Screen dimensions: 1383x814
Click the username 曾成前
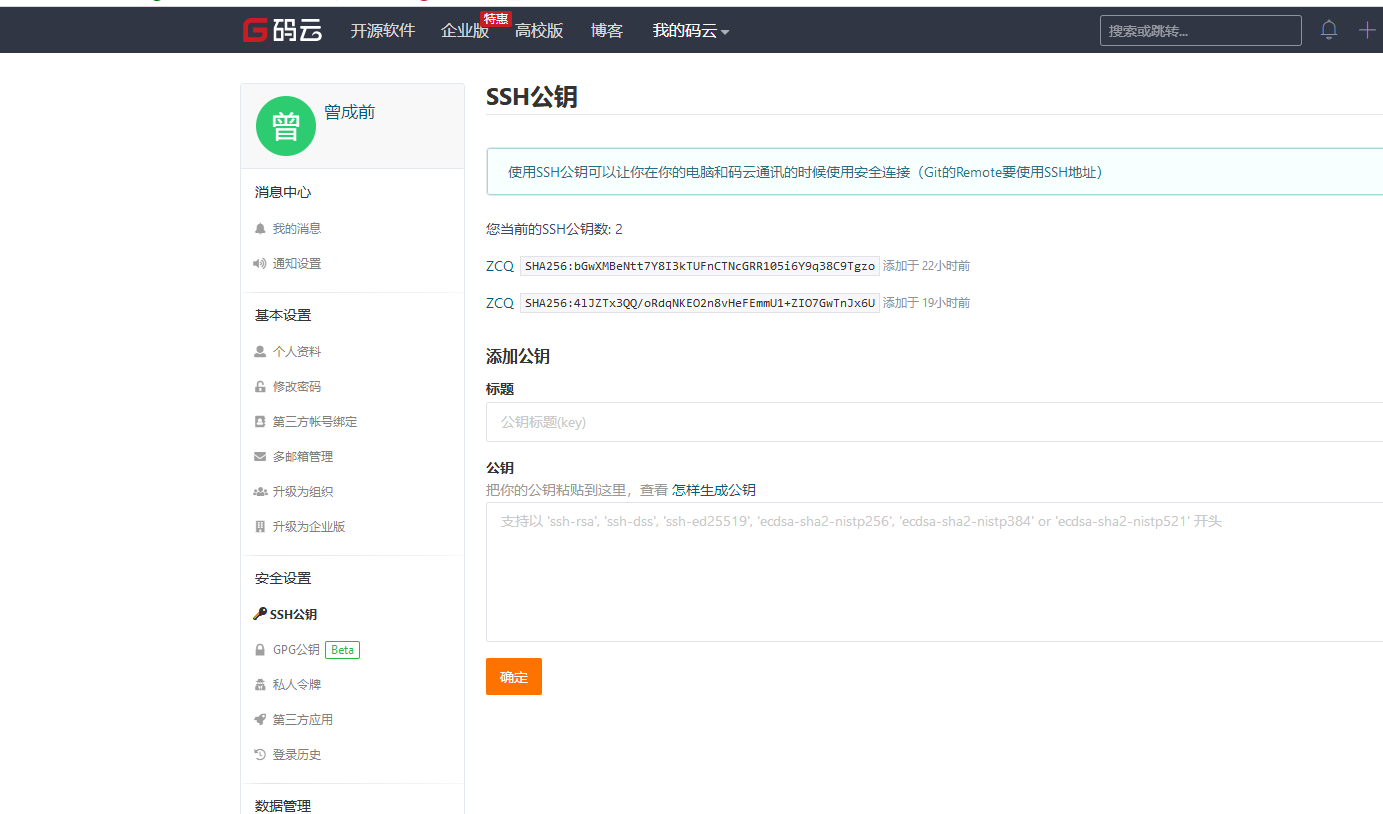(x=350, y=112)
